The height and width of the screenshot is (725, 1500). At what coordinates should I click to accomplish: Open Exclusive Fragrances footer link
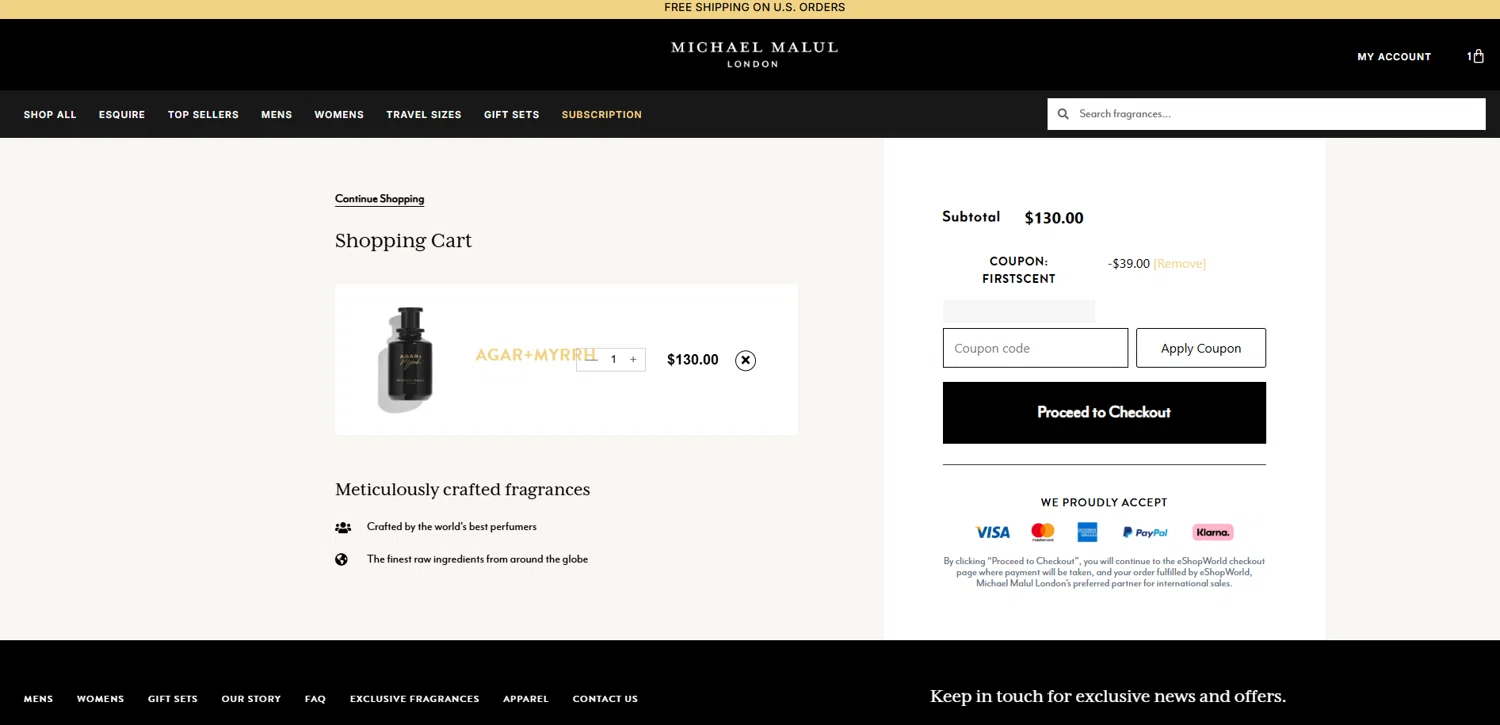[x=415, y=699]
